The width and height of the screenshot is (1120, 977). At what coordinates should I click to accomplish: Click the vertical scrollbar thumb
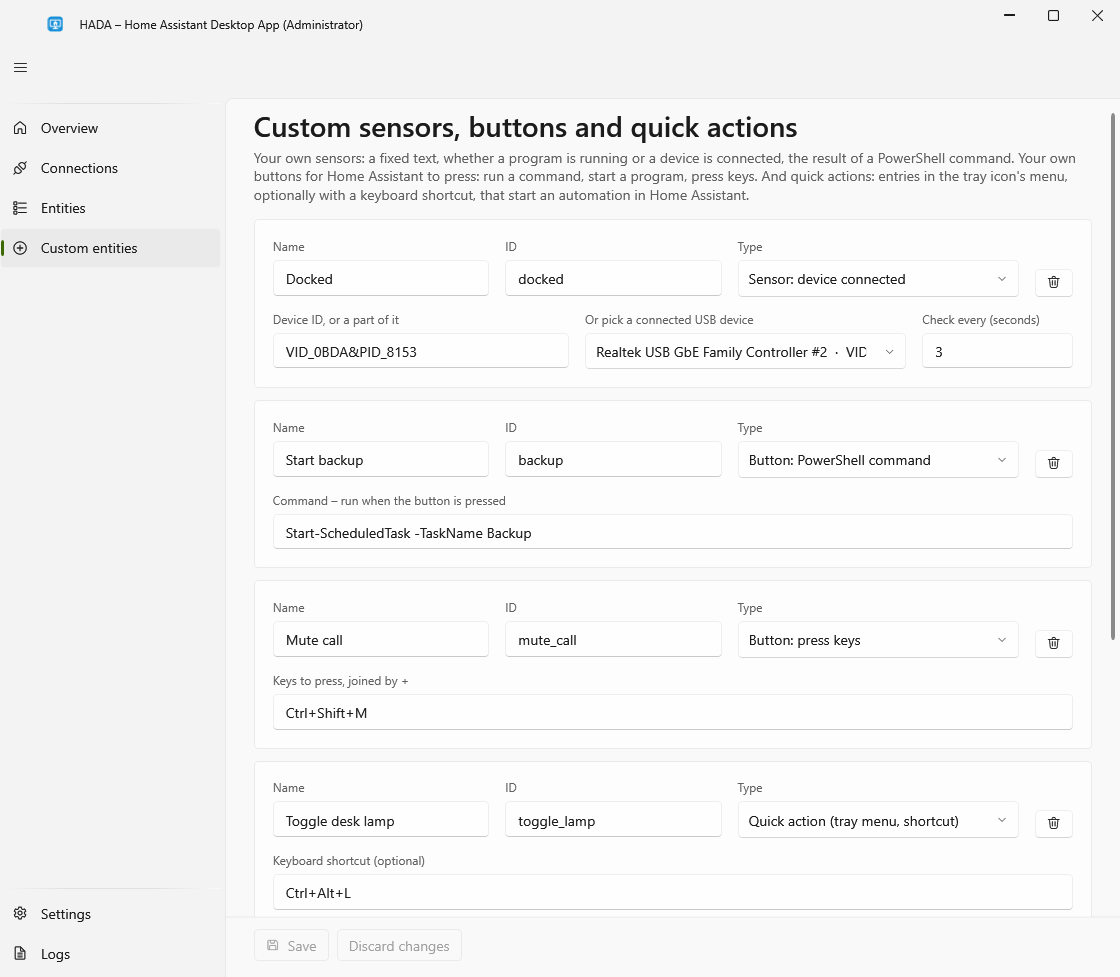1113,377
